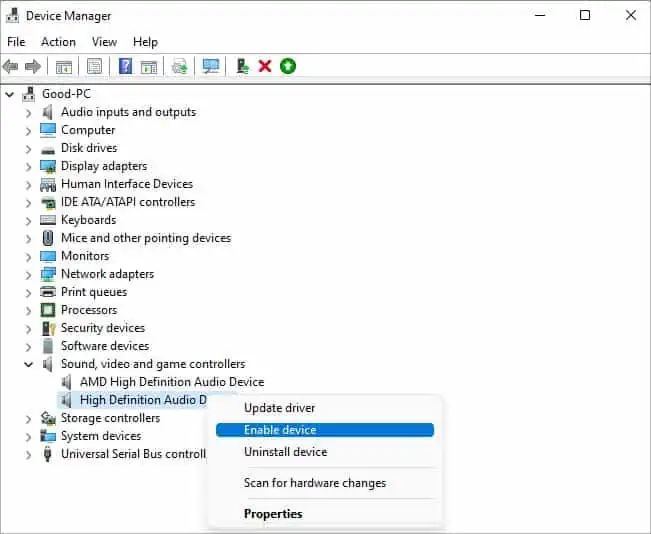Click the Good-PC computer icon
The width and height of the screenshot is (651, 534).
(x=29, y=94)
